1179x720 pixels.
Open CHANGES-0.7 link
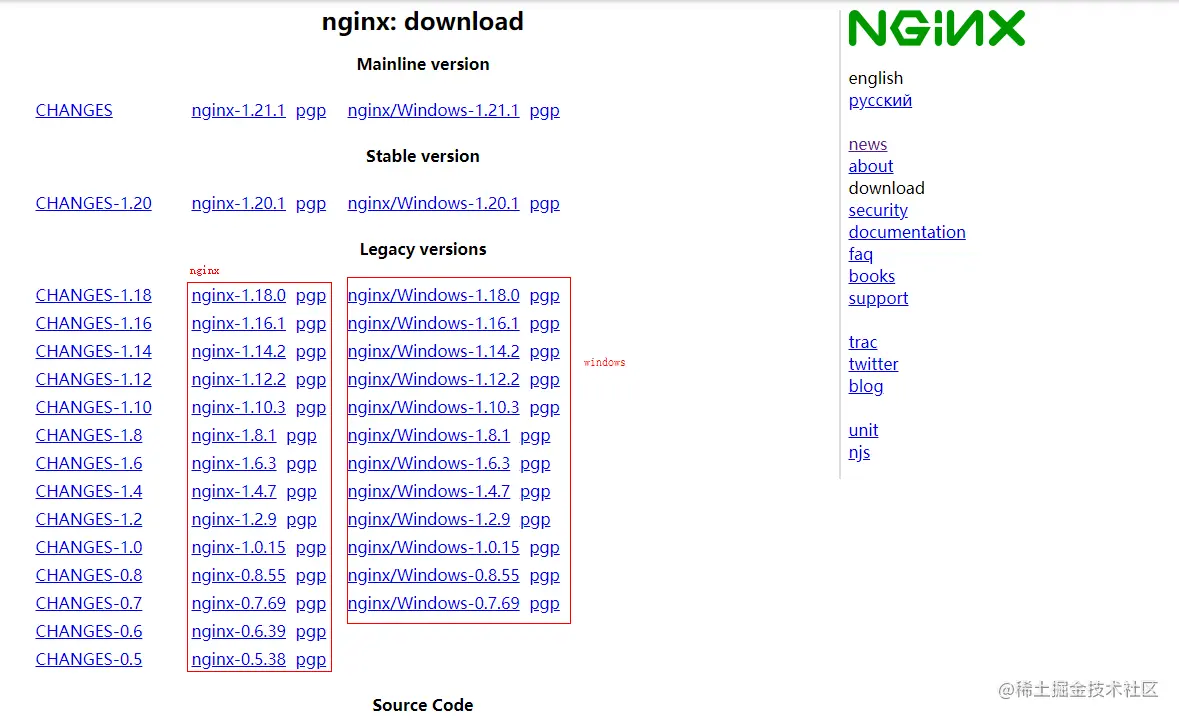pos(89,604)
